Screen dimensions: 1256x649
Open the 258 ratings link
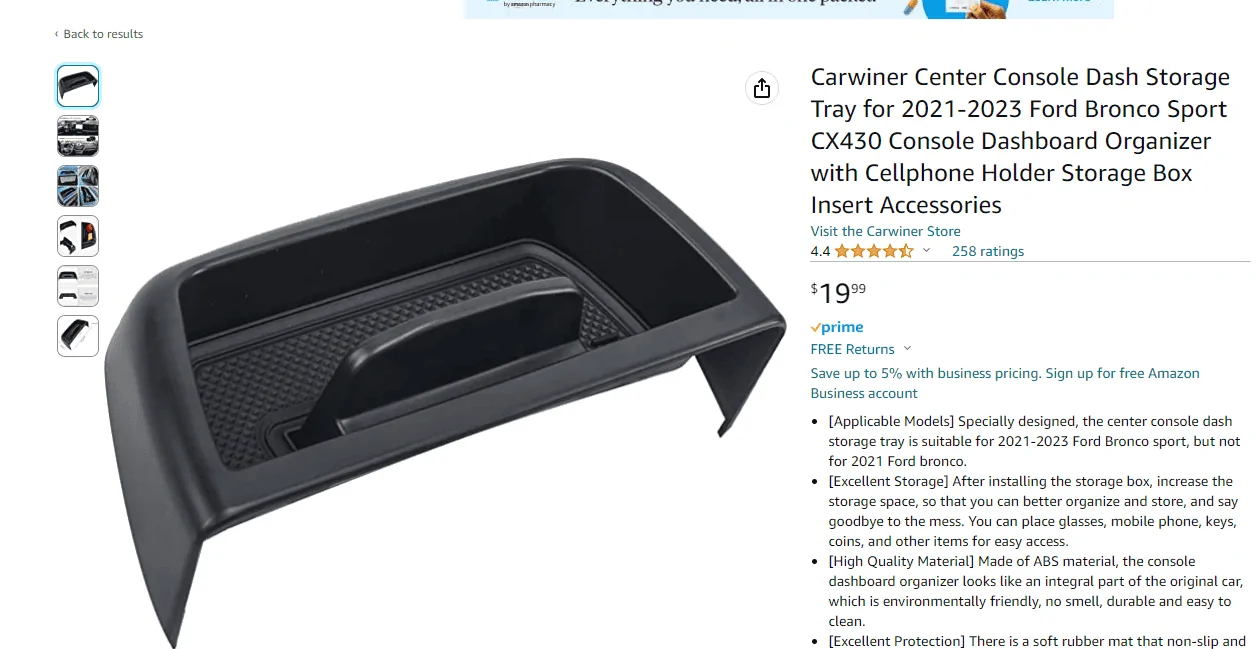(x=988, y=251)
